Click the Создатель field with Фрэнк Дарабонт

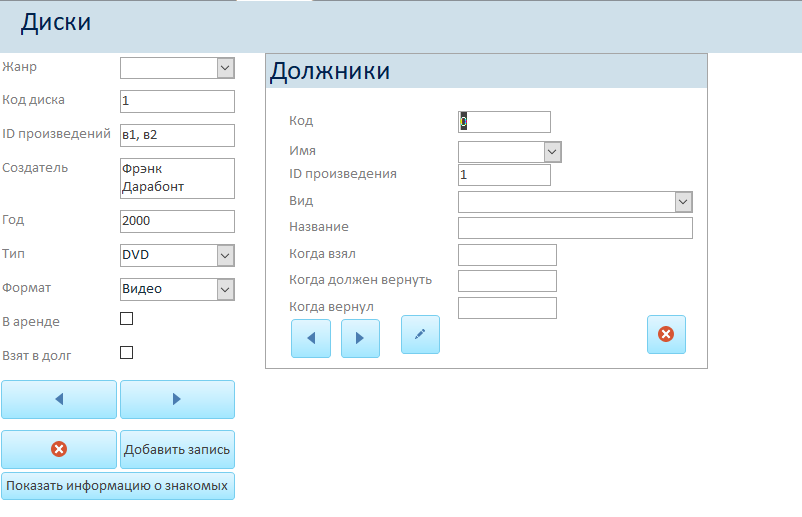(x=177, y=178)
